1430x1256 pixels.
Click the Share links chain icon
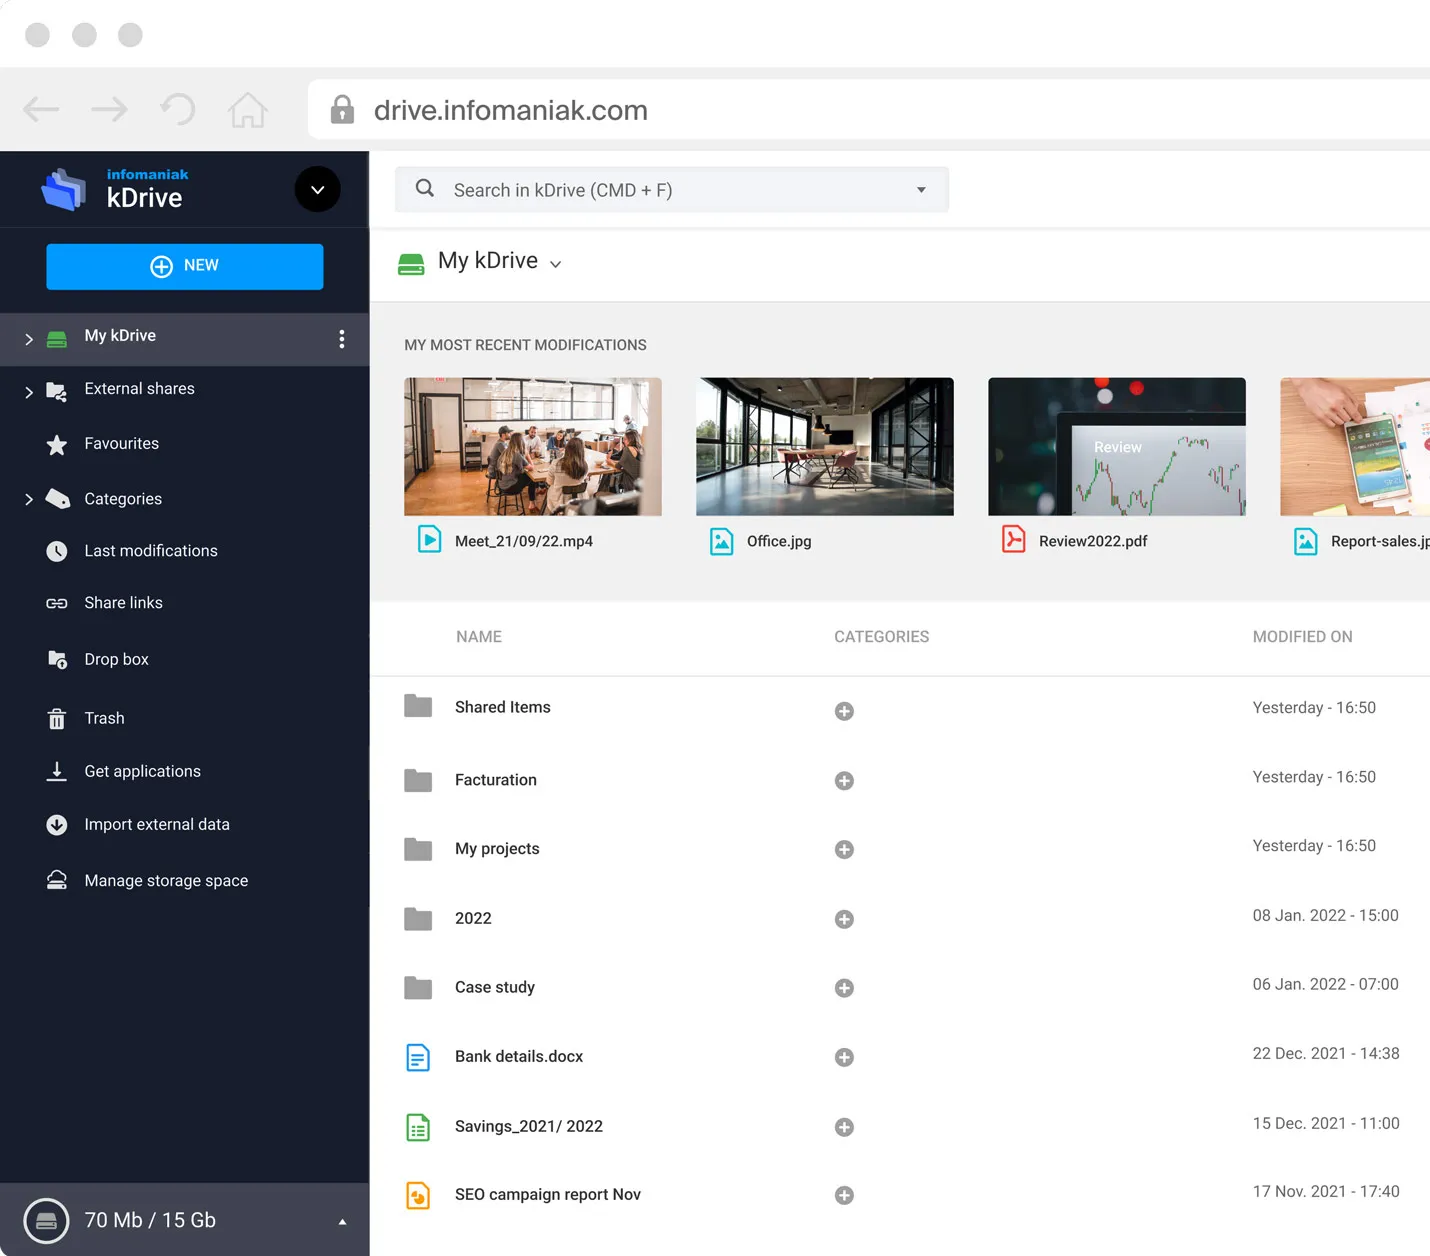click(x=57, y=603)
